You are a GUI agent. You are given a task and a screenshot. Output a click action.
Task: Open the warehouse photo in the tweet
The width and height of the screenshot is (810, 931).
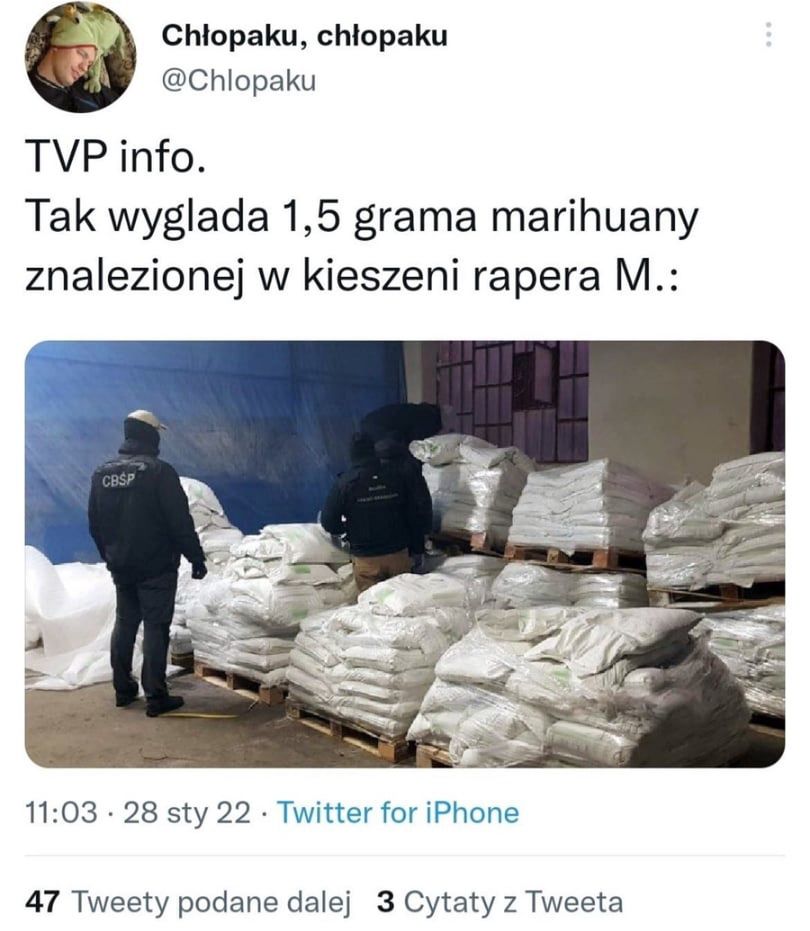pyautogui.click(x=404, y=553)
